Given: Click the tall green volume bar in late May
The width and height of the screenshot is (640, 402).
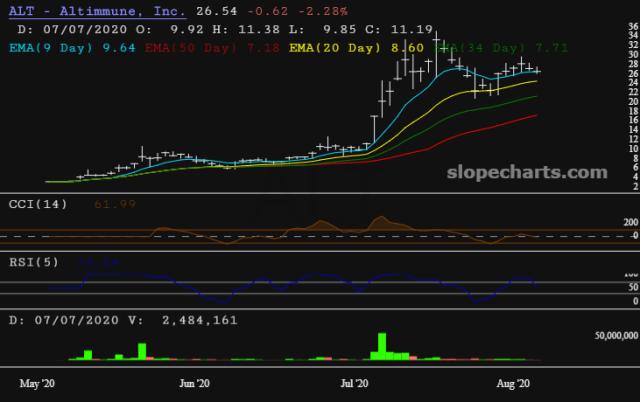Looking at the screenshot, I should tap(142, 350).
